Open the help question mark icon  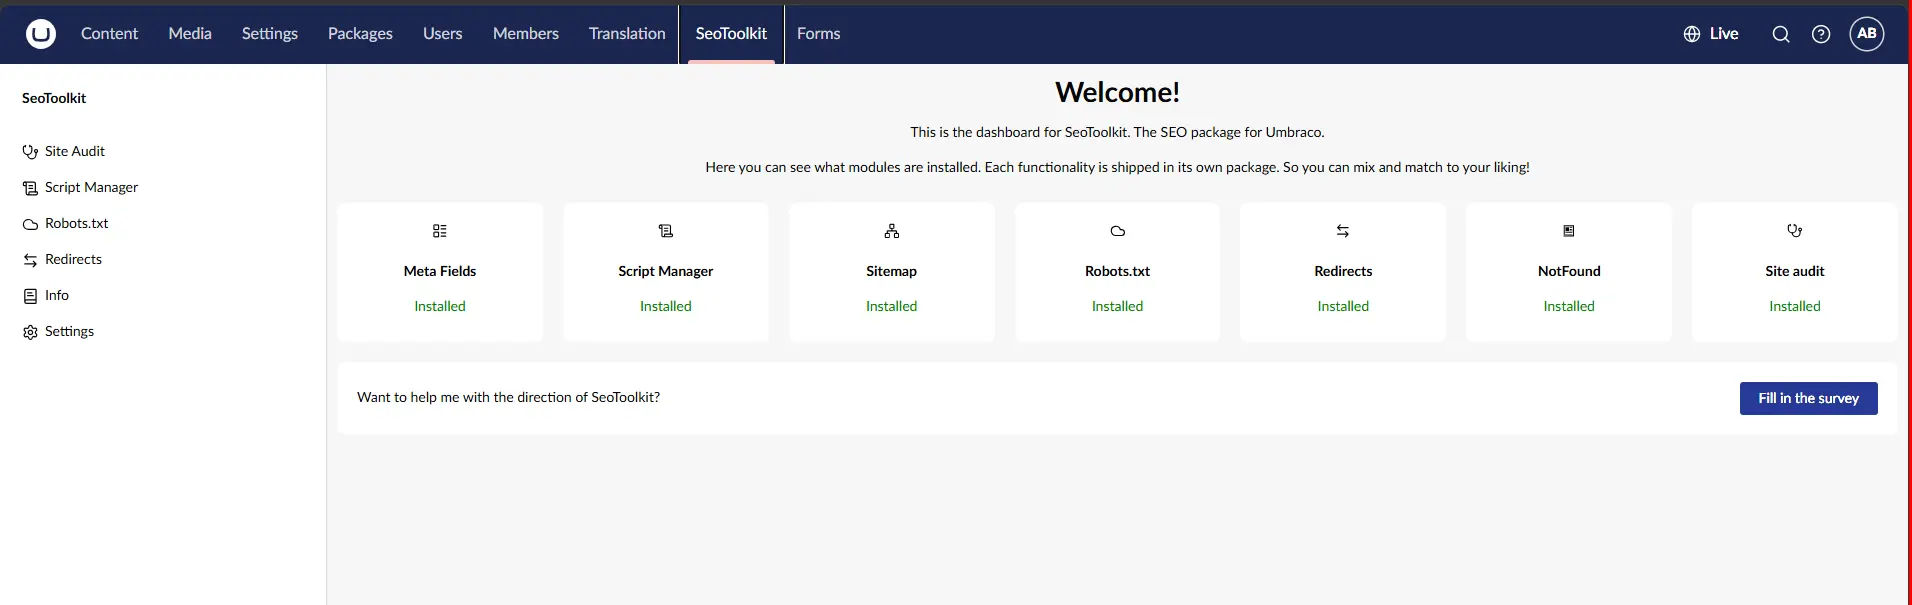[x=1821, y=34]
